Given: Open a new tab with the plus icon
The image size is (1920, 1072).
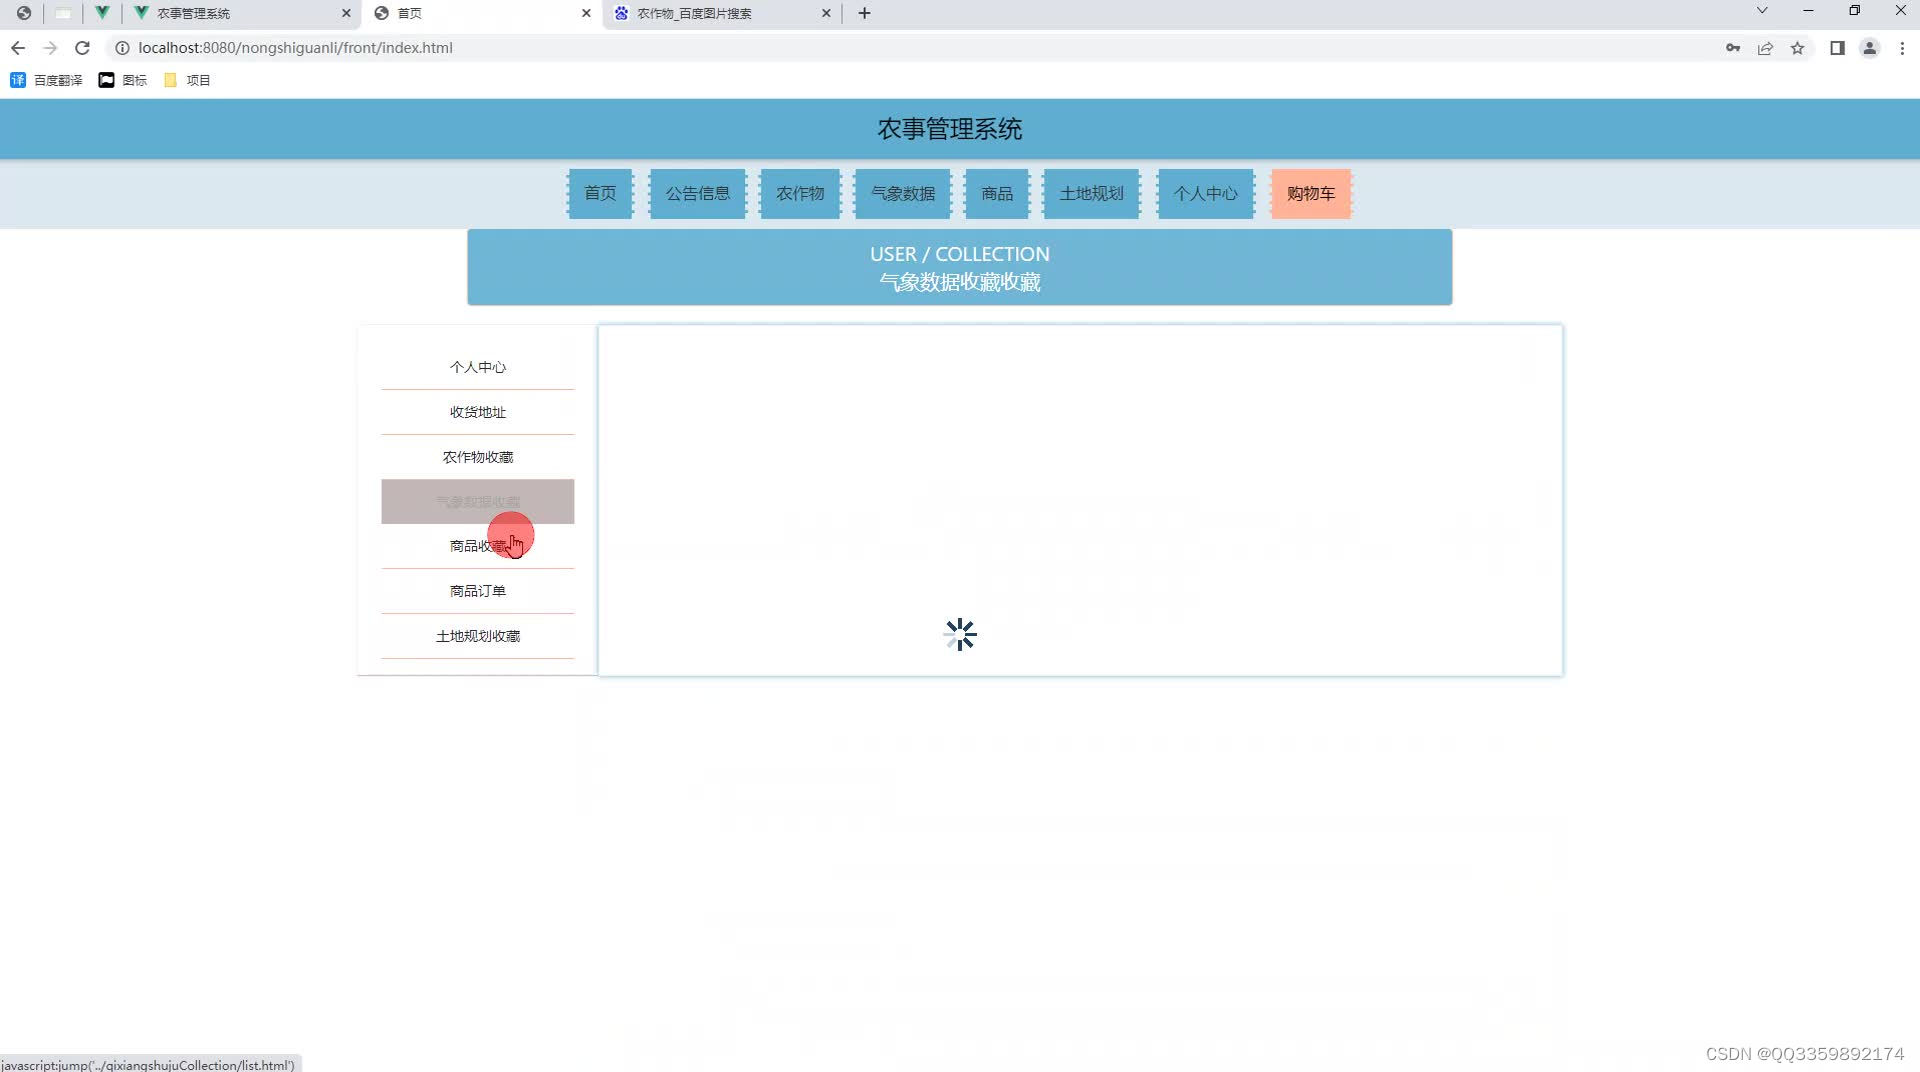Looking at the screenshot, I should 865,13.
